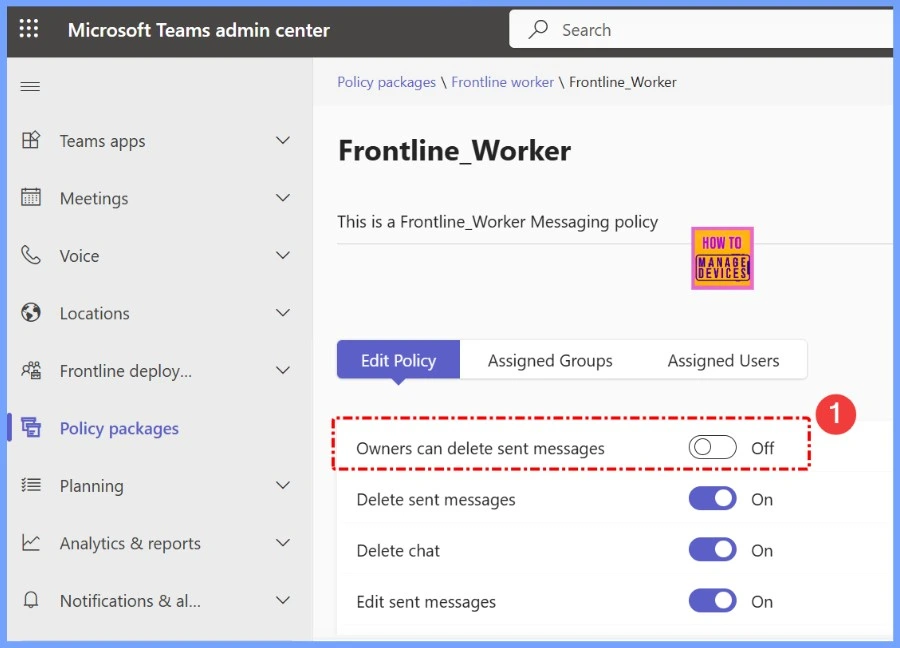Click the Edit sent messages label

[426, 602]
